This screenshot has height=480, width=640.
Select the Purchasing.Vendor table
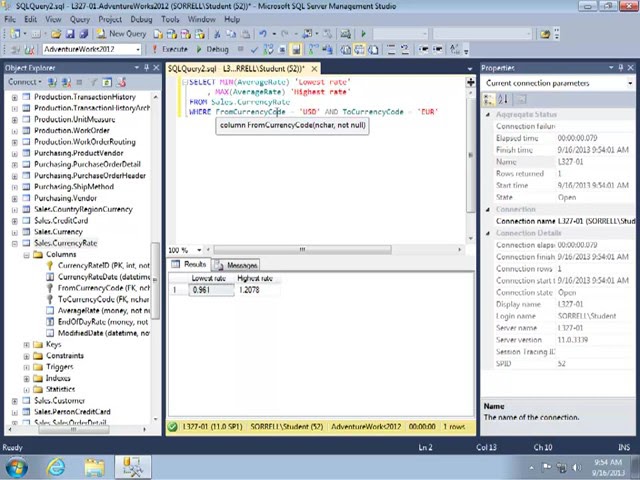[x=65, y=198]
